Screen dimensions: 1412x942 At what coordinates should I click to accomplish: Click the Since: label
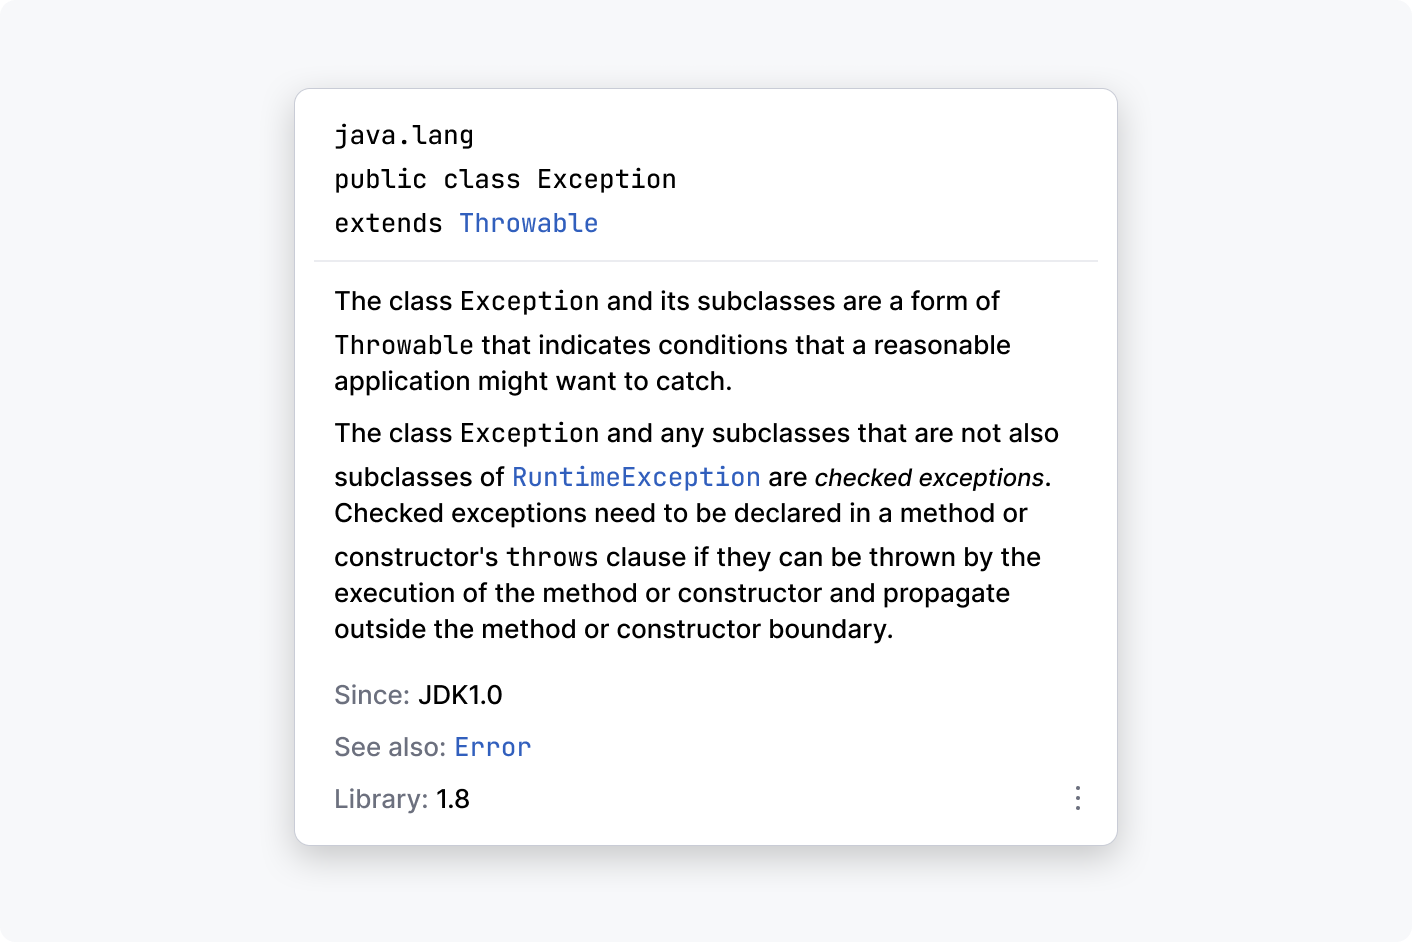tap(371, 695)
